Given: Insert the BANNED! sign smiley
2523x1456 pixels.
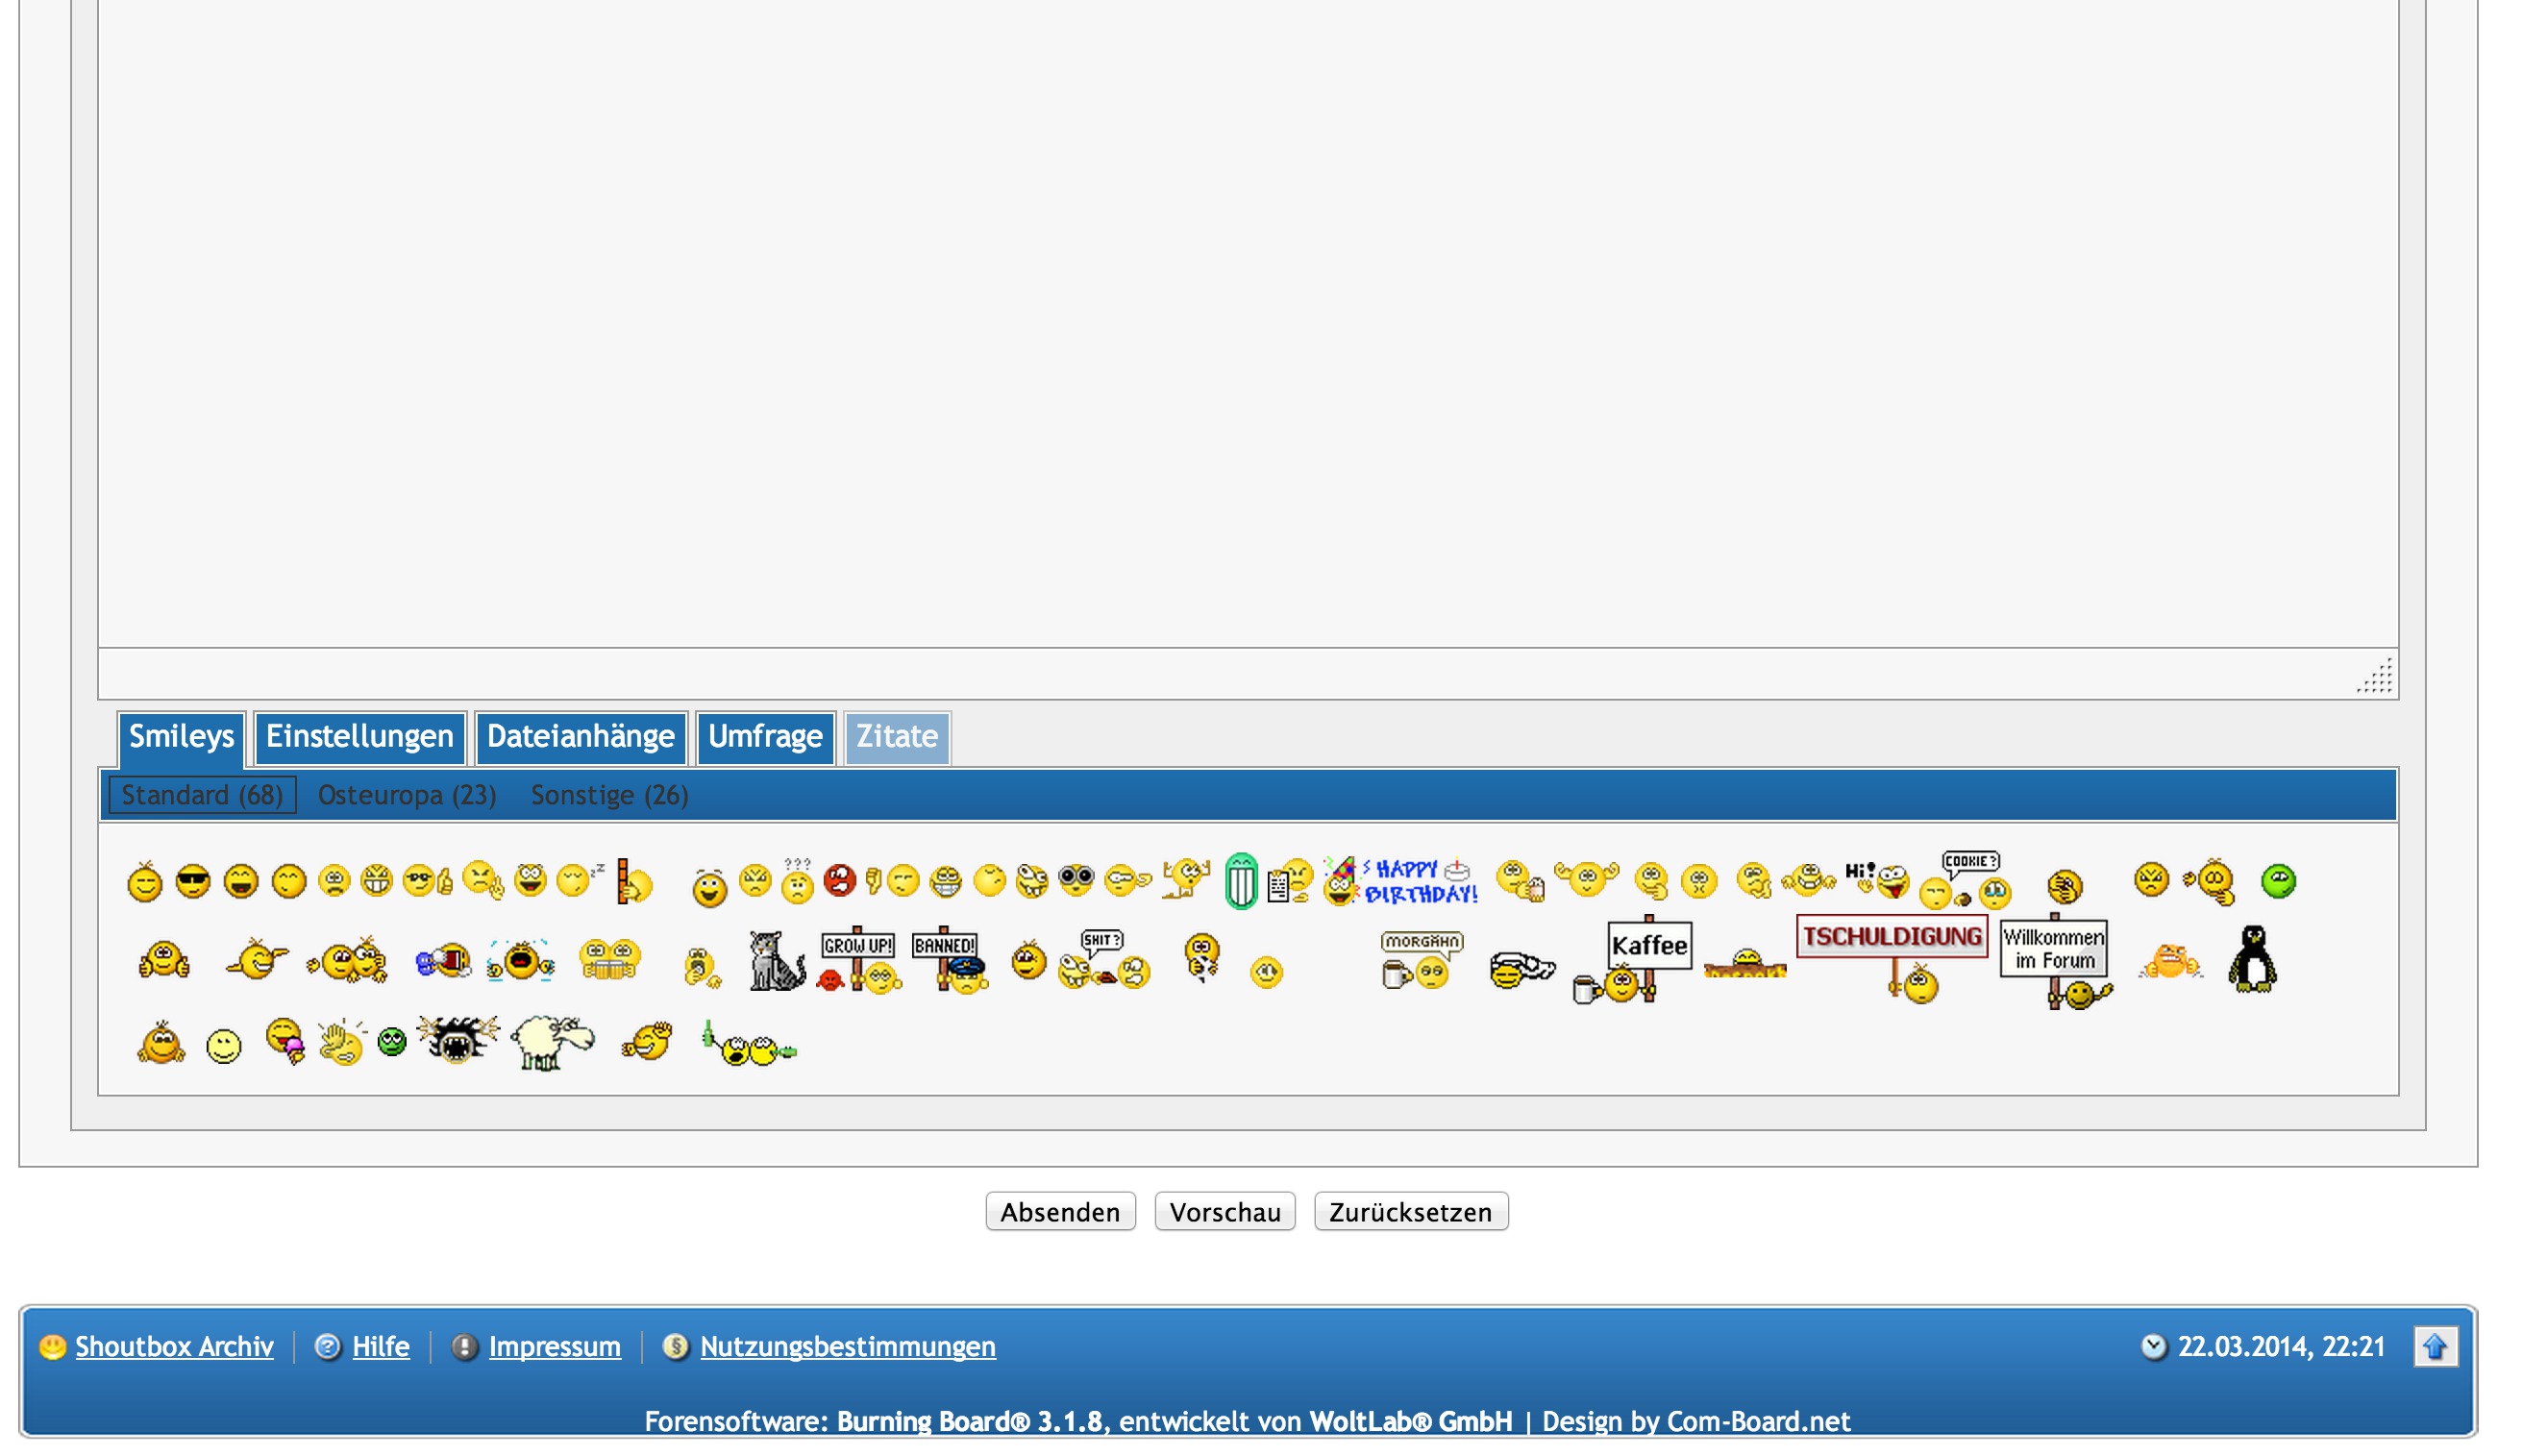Looking at the screenshot, I should pyautogui.click(x=950, y=960).
